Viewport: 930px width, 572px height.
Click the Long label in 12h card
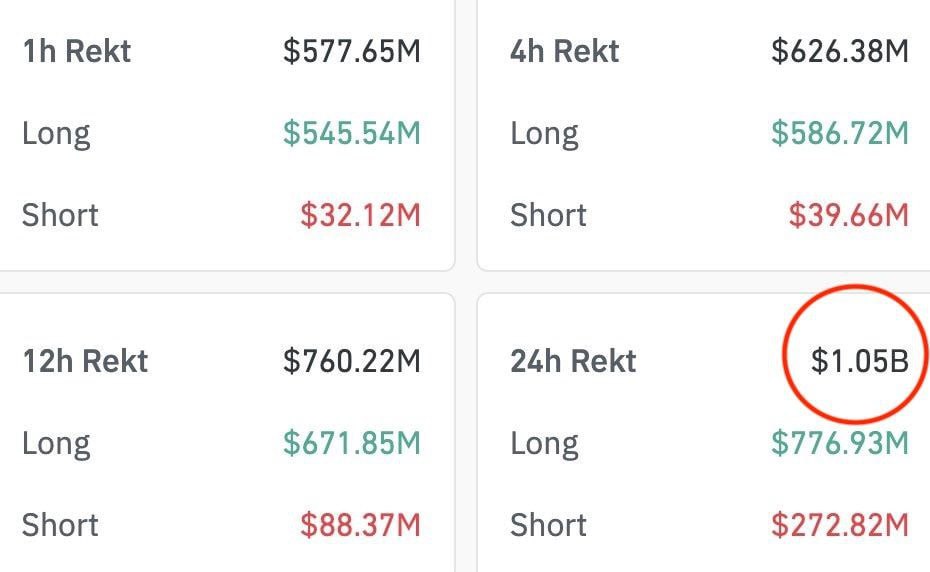56,443
